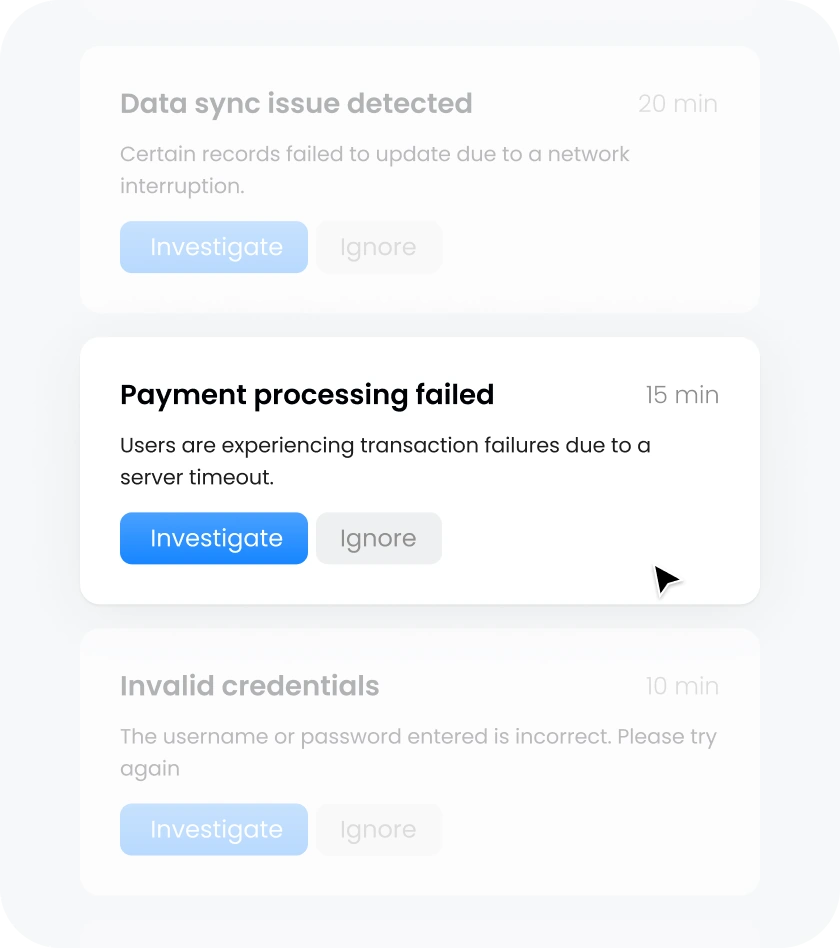Open the 'Data sync issue detected' title

296,104
